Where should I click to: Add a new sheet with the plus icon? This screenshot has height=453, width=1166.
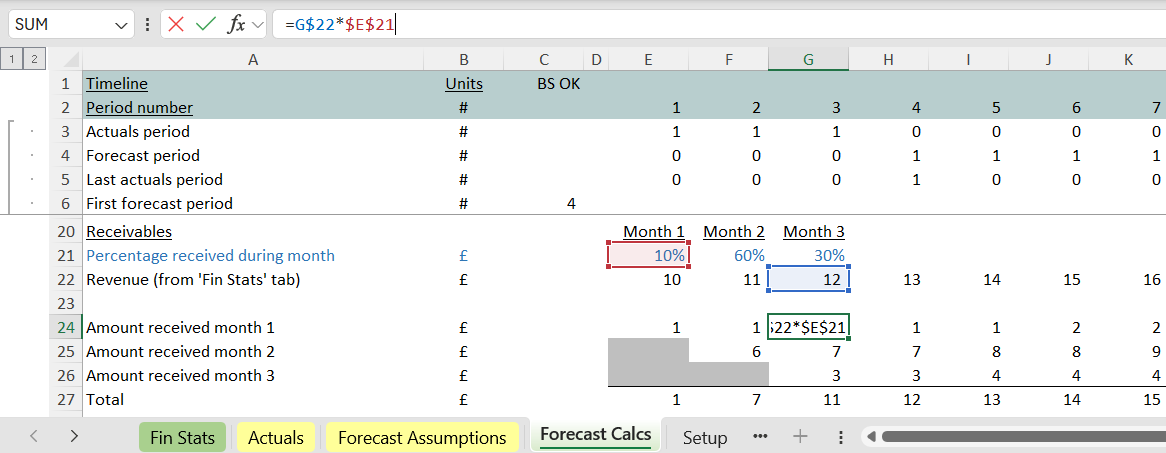point(799,437)
